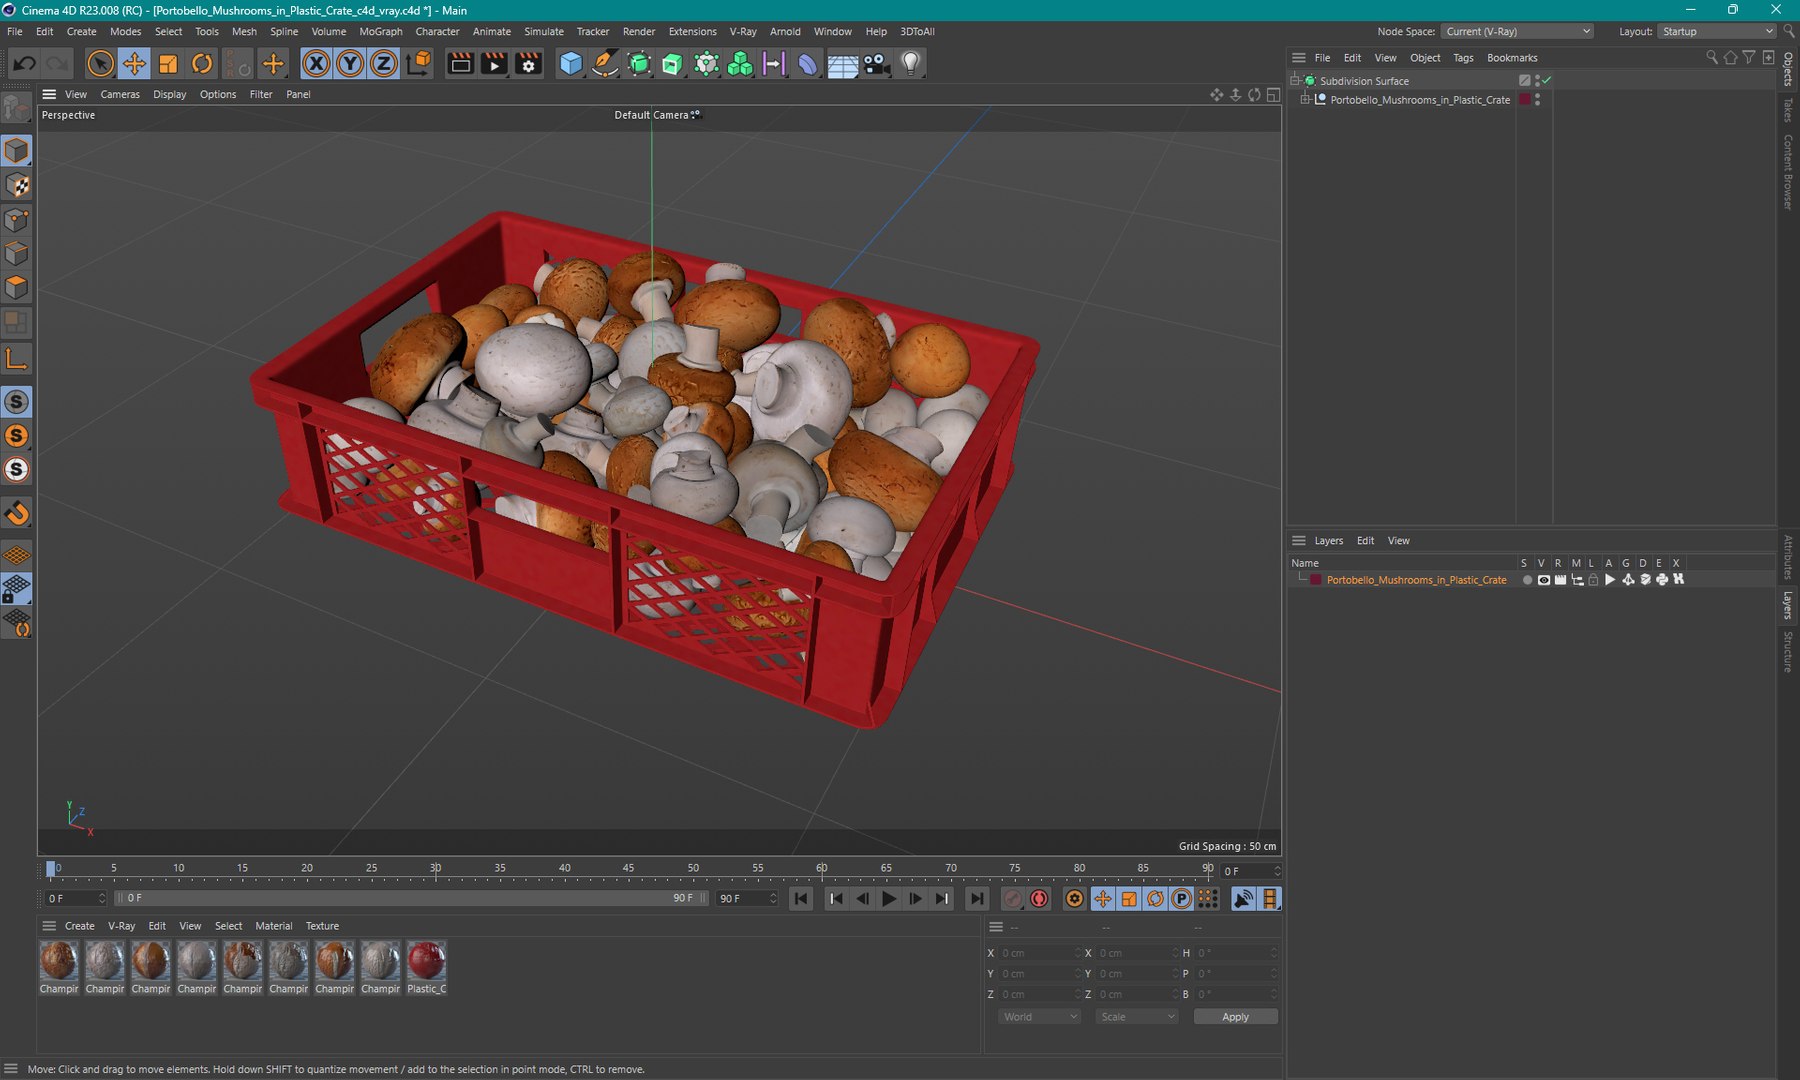Viewport: 1800px width, 1080px height.
Task: Expand Portobello_Mushrooms_in_Plastic_Crate object tree node
Action: point(1305,100)
